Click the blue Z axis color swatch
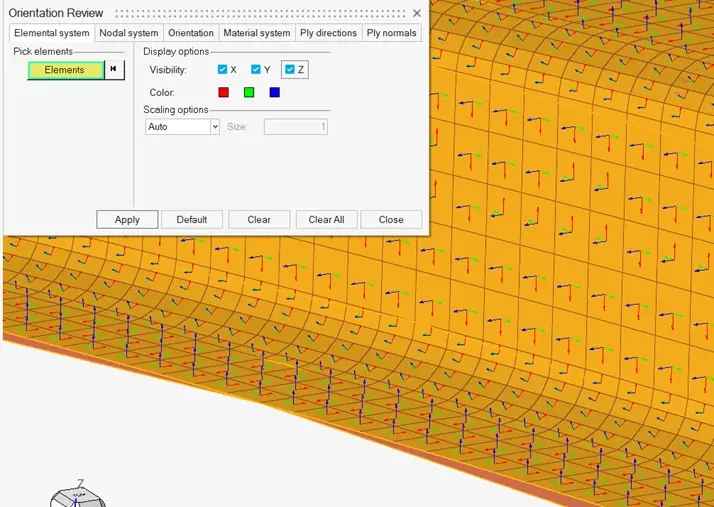The width and height of the screenshot is (714, 507). [275, 93]
